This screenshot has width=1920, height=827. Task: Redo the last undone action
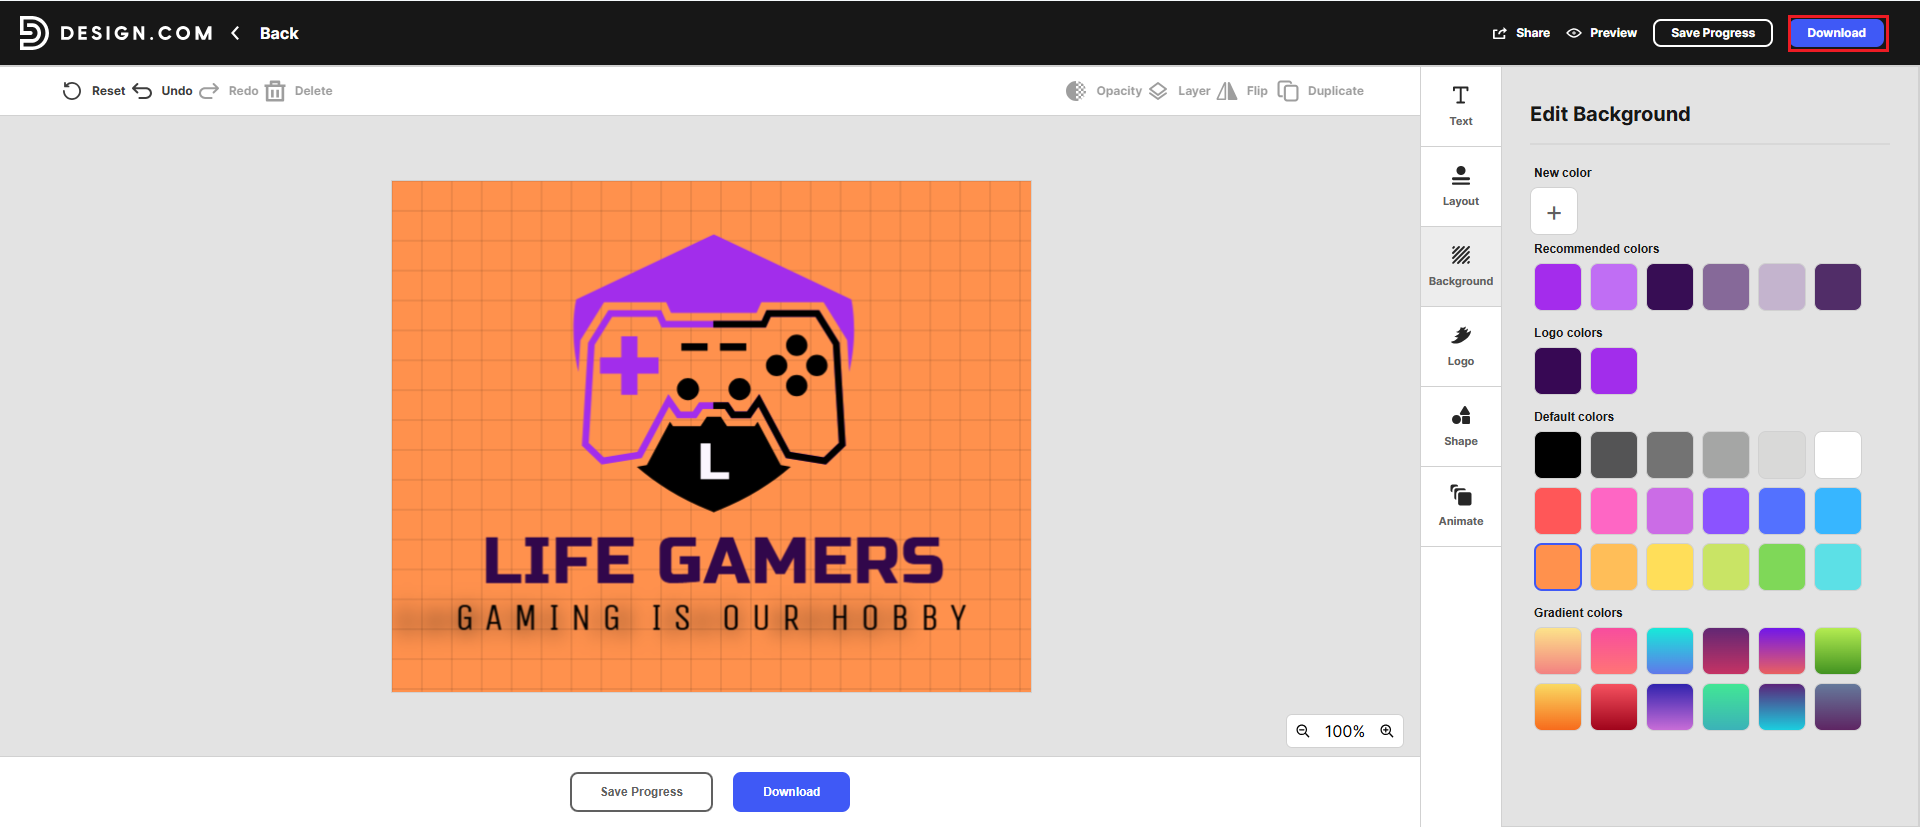coord(209,91)
